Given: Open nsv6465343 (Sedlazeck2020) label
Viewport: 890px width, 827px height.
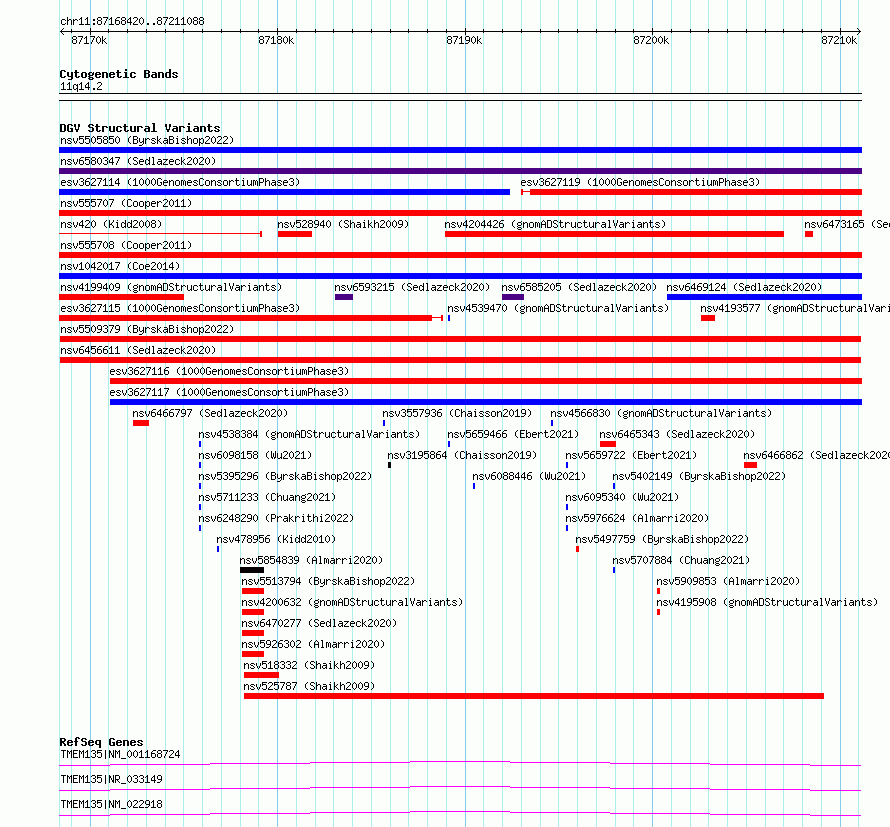Looking at the screenshot, I should (677, 434).
